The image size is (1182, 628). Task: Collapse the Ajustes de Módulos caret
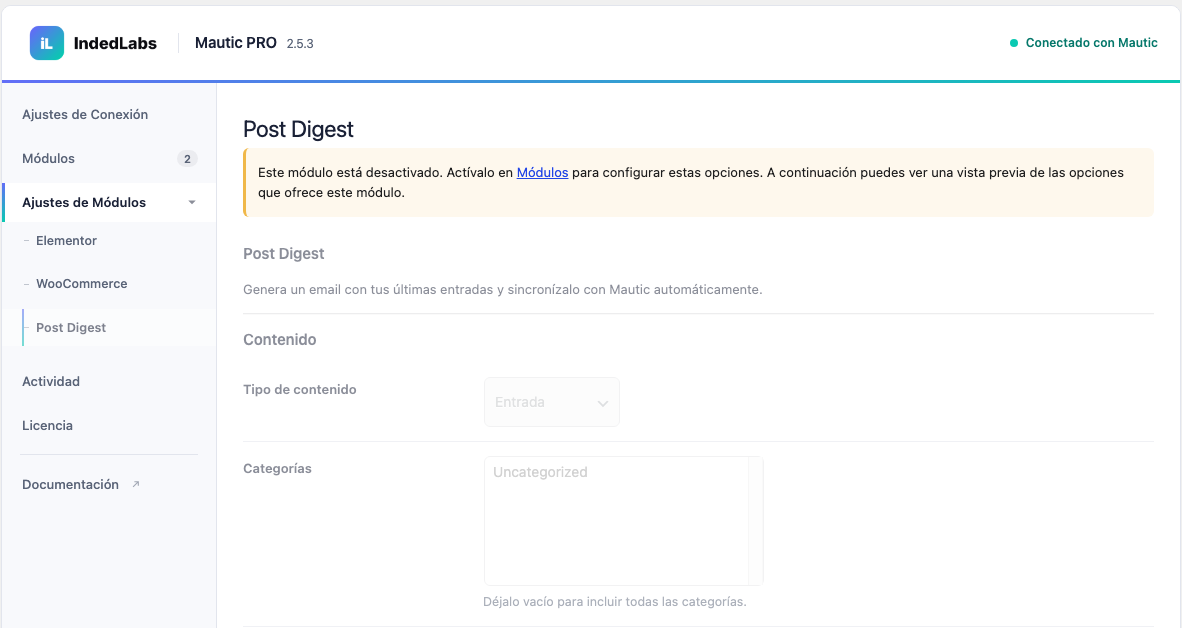click(x=191, y=202)
